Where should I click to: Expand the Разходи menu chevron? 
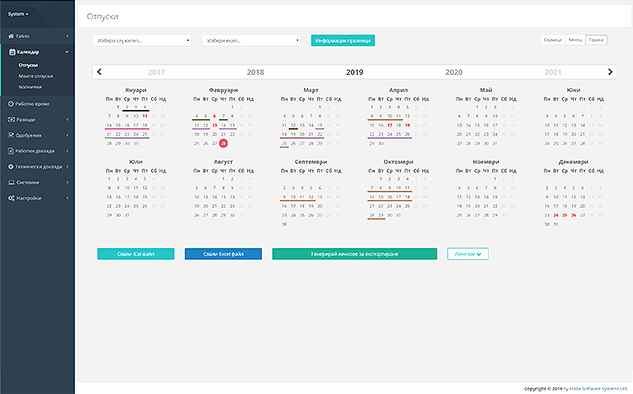coord(67,119)
